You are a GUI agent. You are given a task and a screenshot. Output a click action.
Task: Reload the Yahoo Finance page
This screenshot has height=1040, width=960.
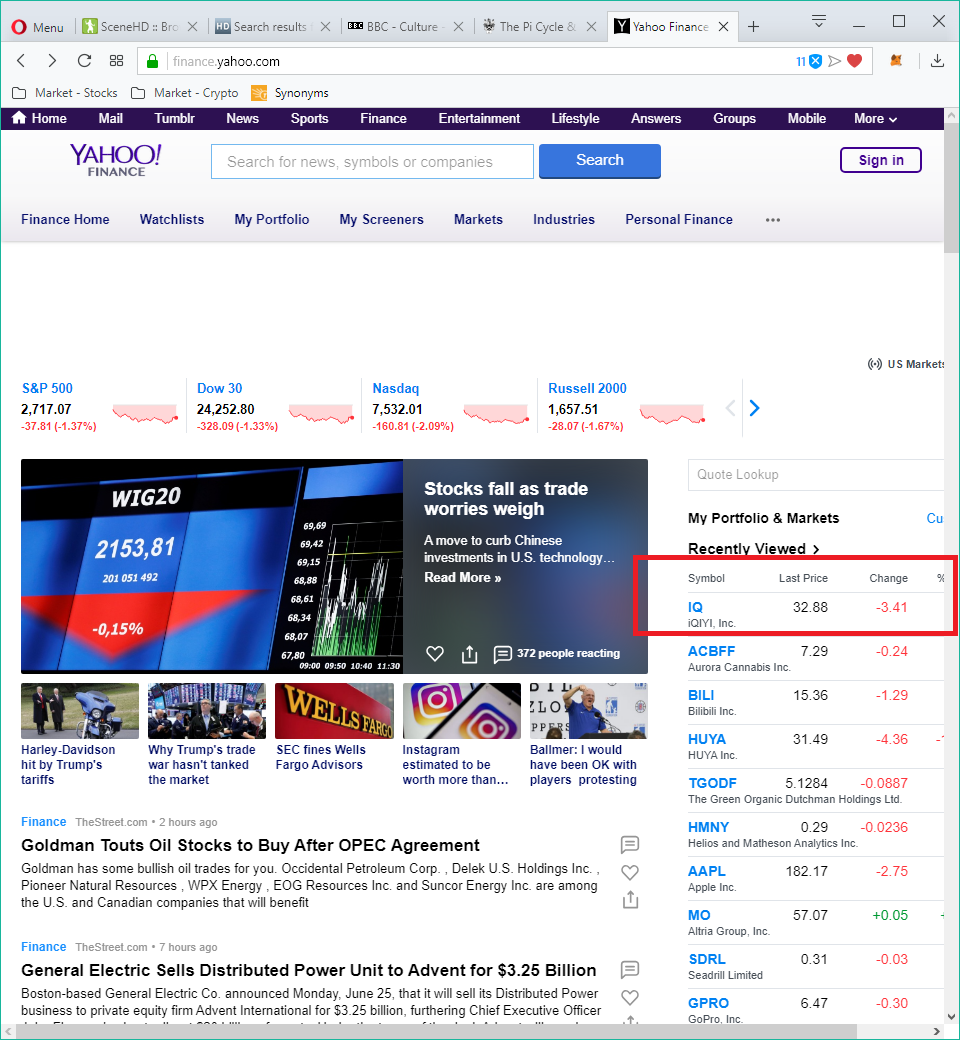pyautogui.click(x=84, y=61)
